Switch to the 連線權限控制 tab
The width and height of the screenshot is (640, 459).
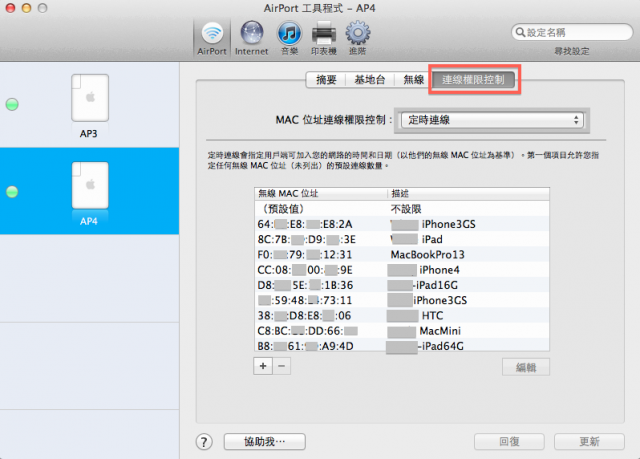473,80
